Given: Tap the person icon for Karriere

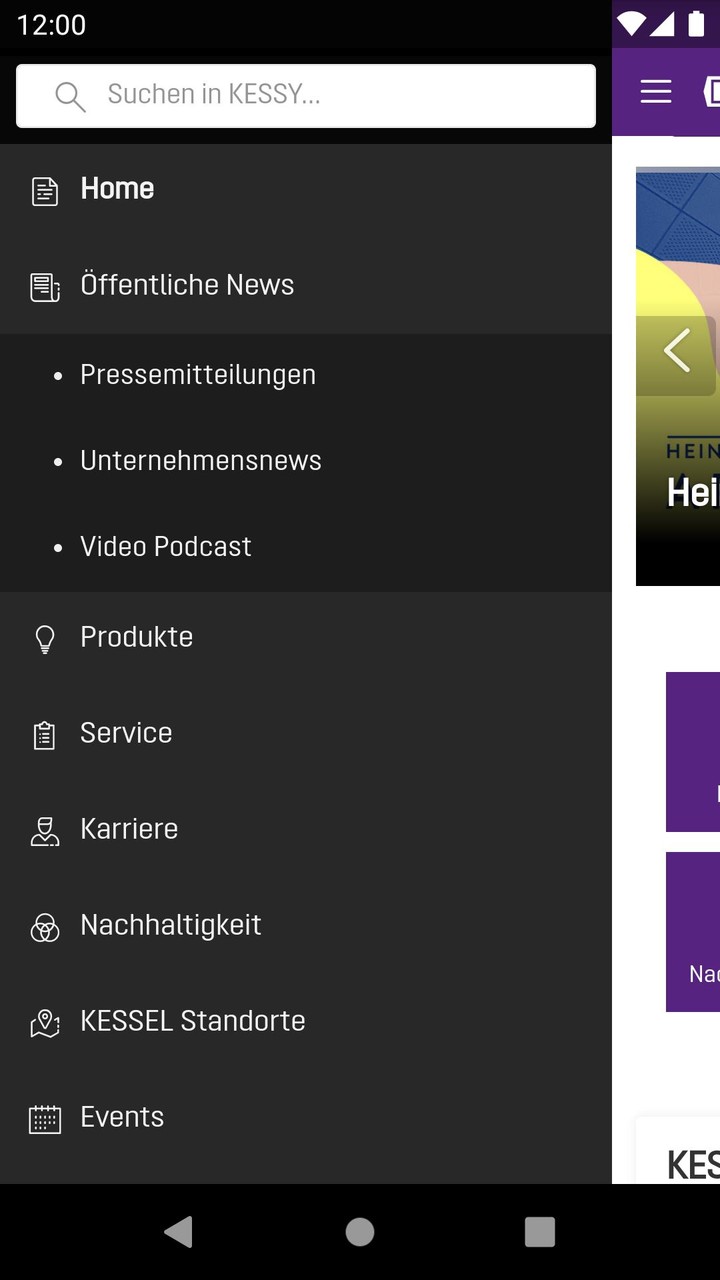Looking at the screenshot, I should coord(45,831).
